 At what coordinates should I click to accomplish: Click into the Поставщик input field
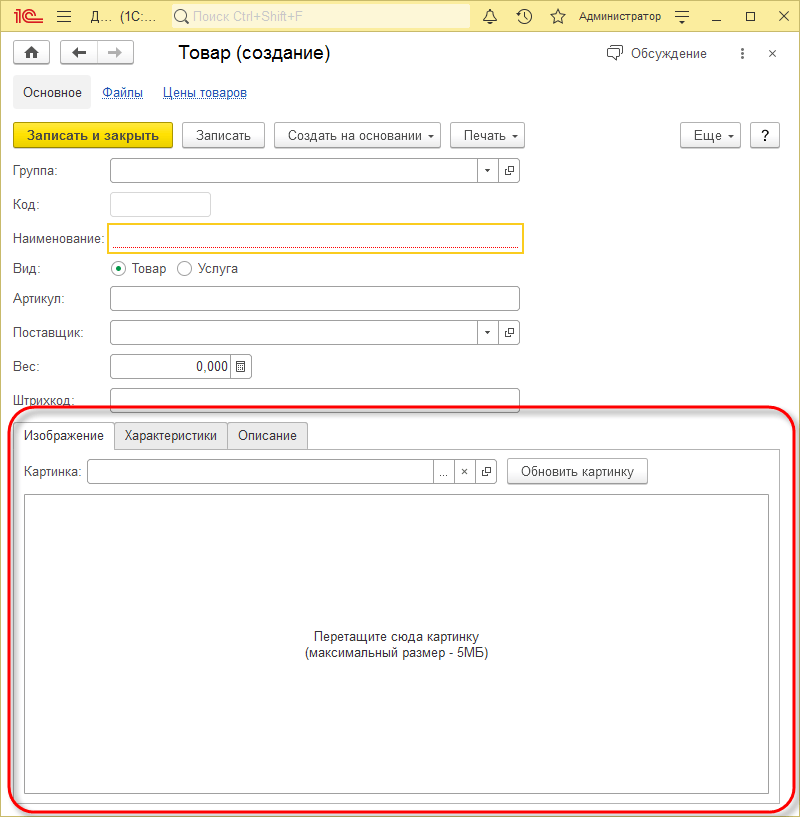click(x=294, y=332)
